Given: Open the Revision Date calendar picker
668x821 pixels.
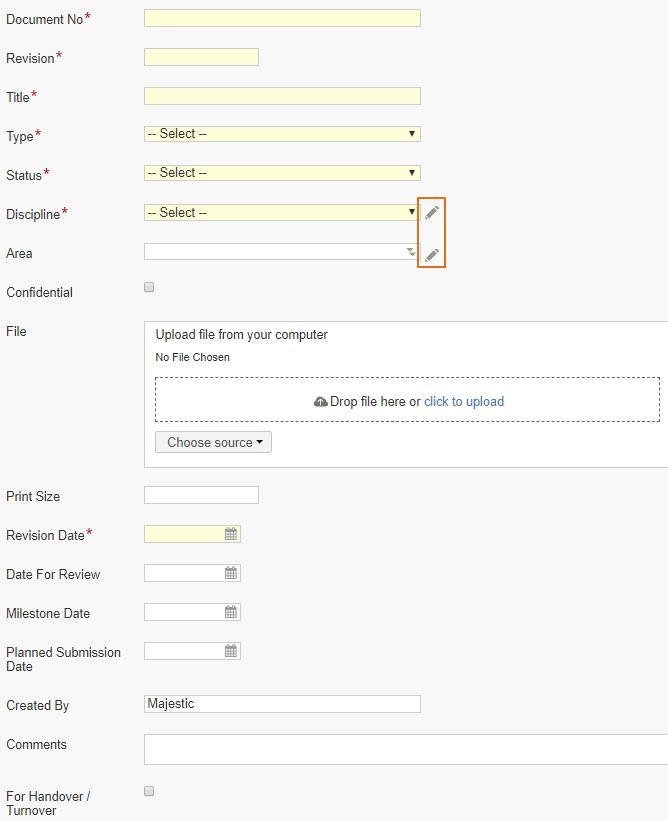Looking at the screenshot, I should click(231, 534).
